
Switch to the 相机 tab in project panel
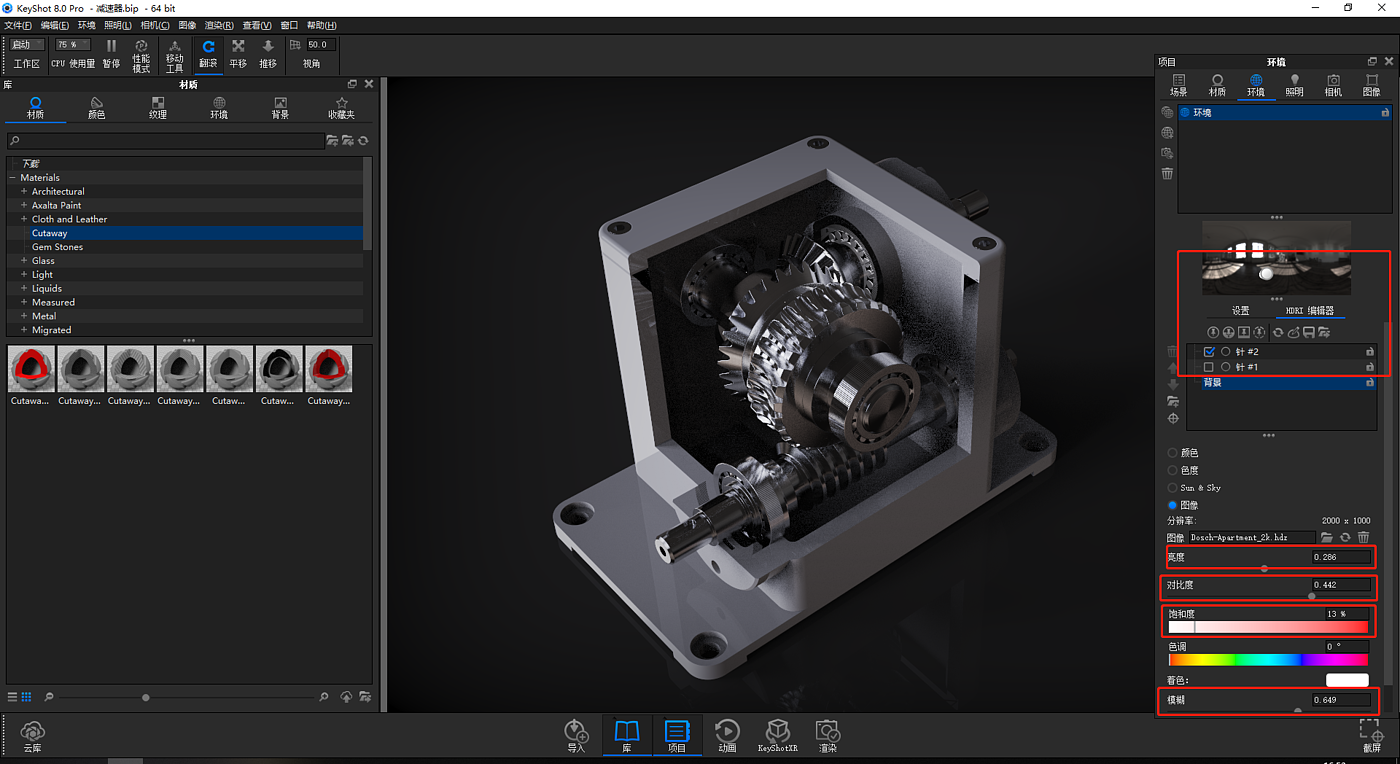click(x=1333, y=85)
